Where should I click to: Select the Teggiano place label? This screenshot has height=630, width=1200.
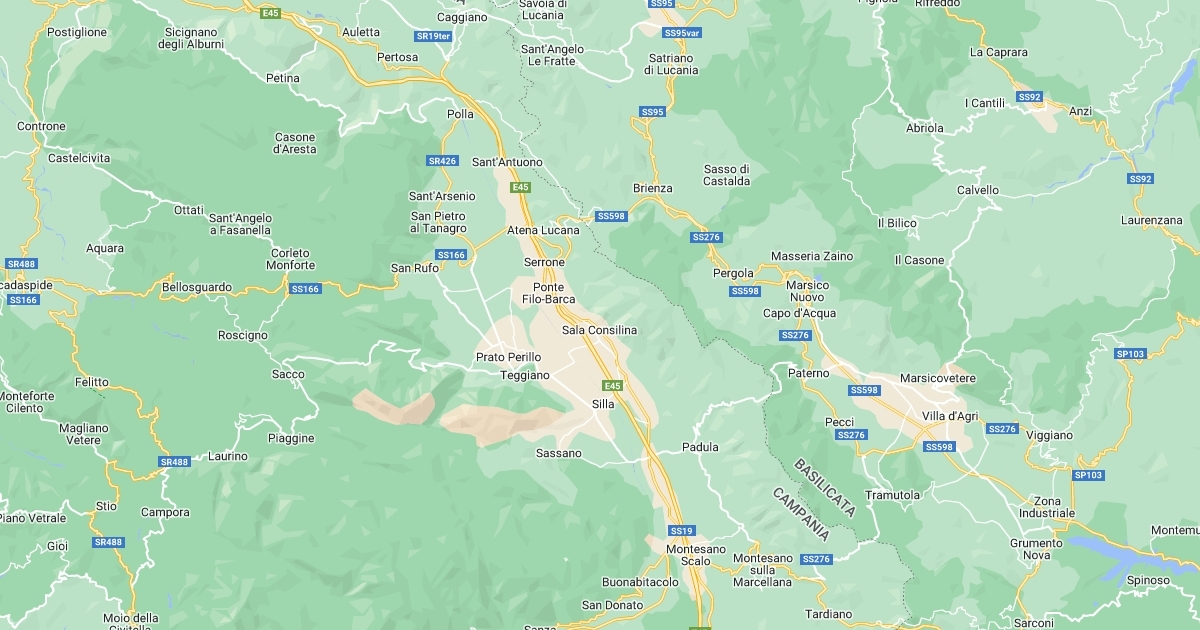point(525,376)
